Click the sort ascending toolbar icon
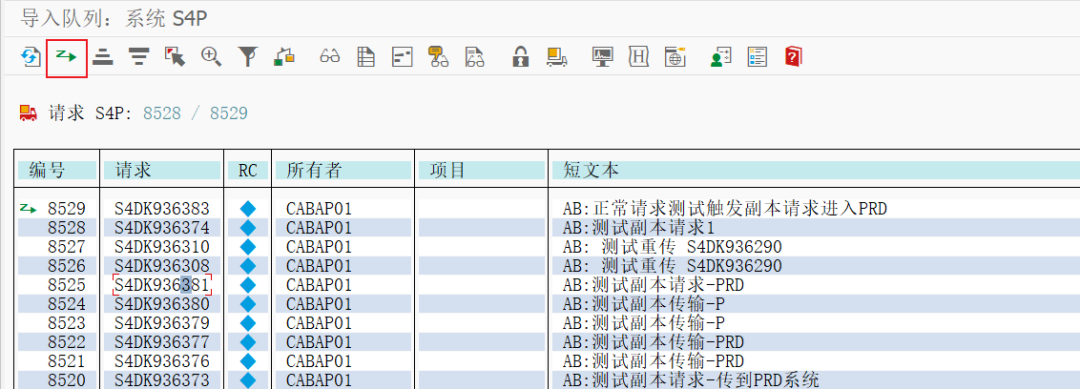The height and width of the screenshot is (389, 1080). [103, 56]
